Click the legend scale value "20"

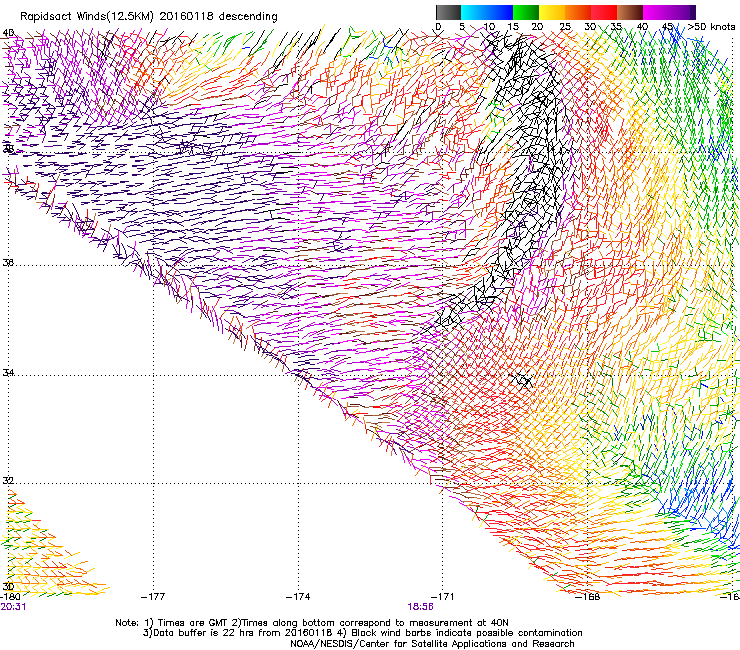pyautogui.click(x=537, y=26)
